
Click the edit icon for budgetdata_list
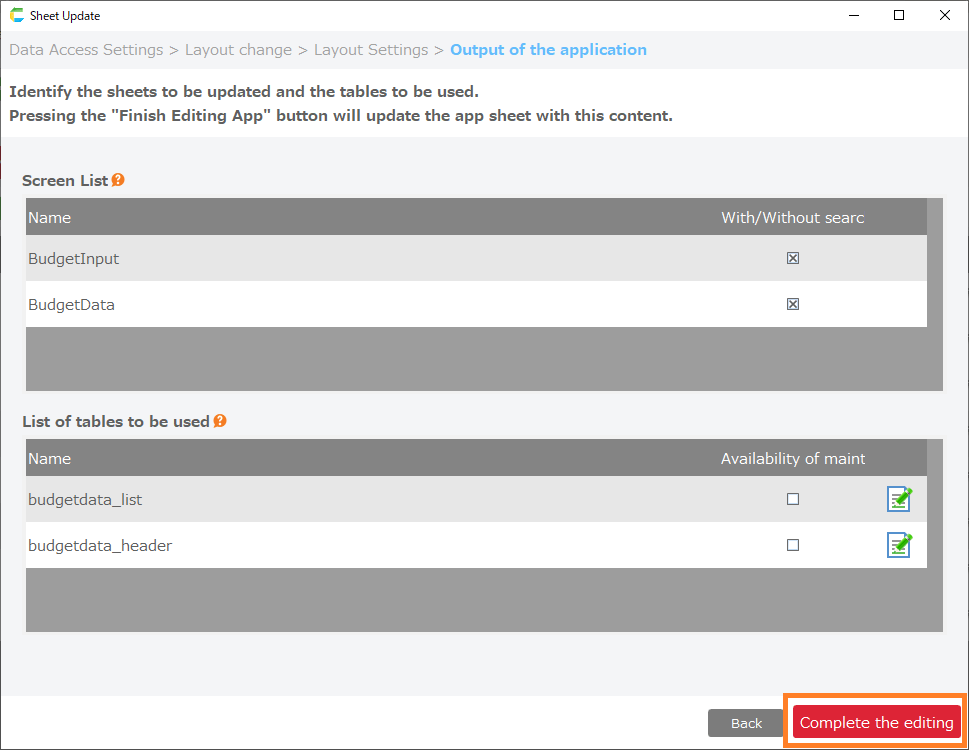coord(899,499)
